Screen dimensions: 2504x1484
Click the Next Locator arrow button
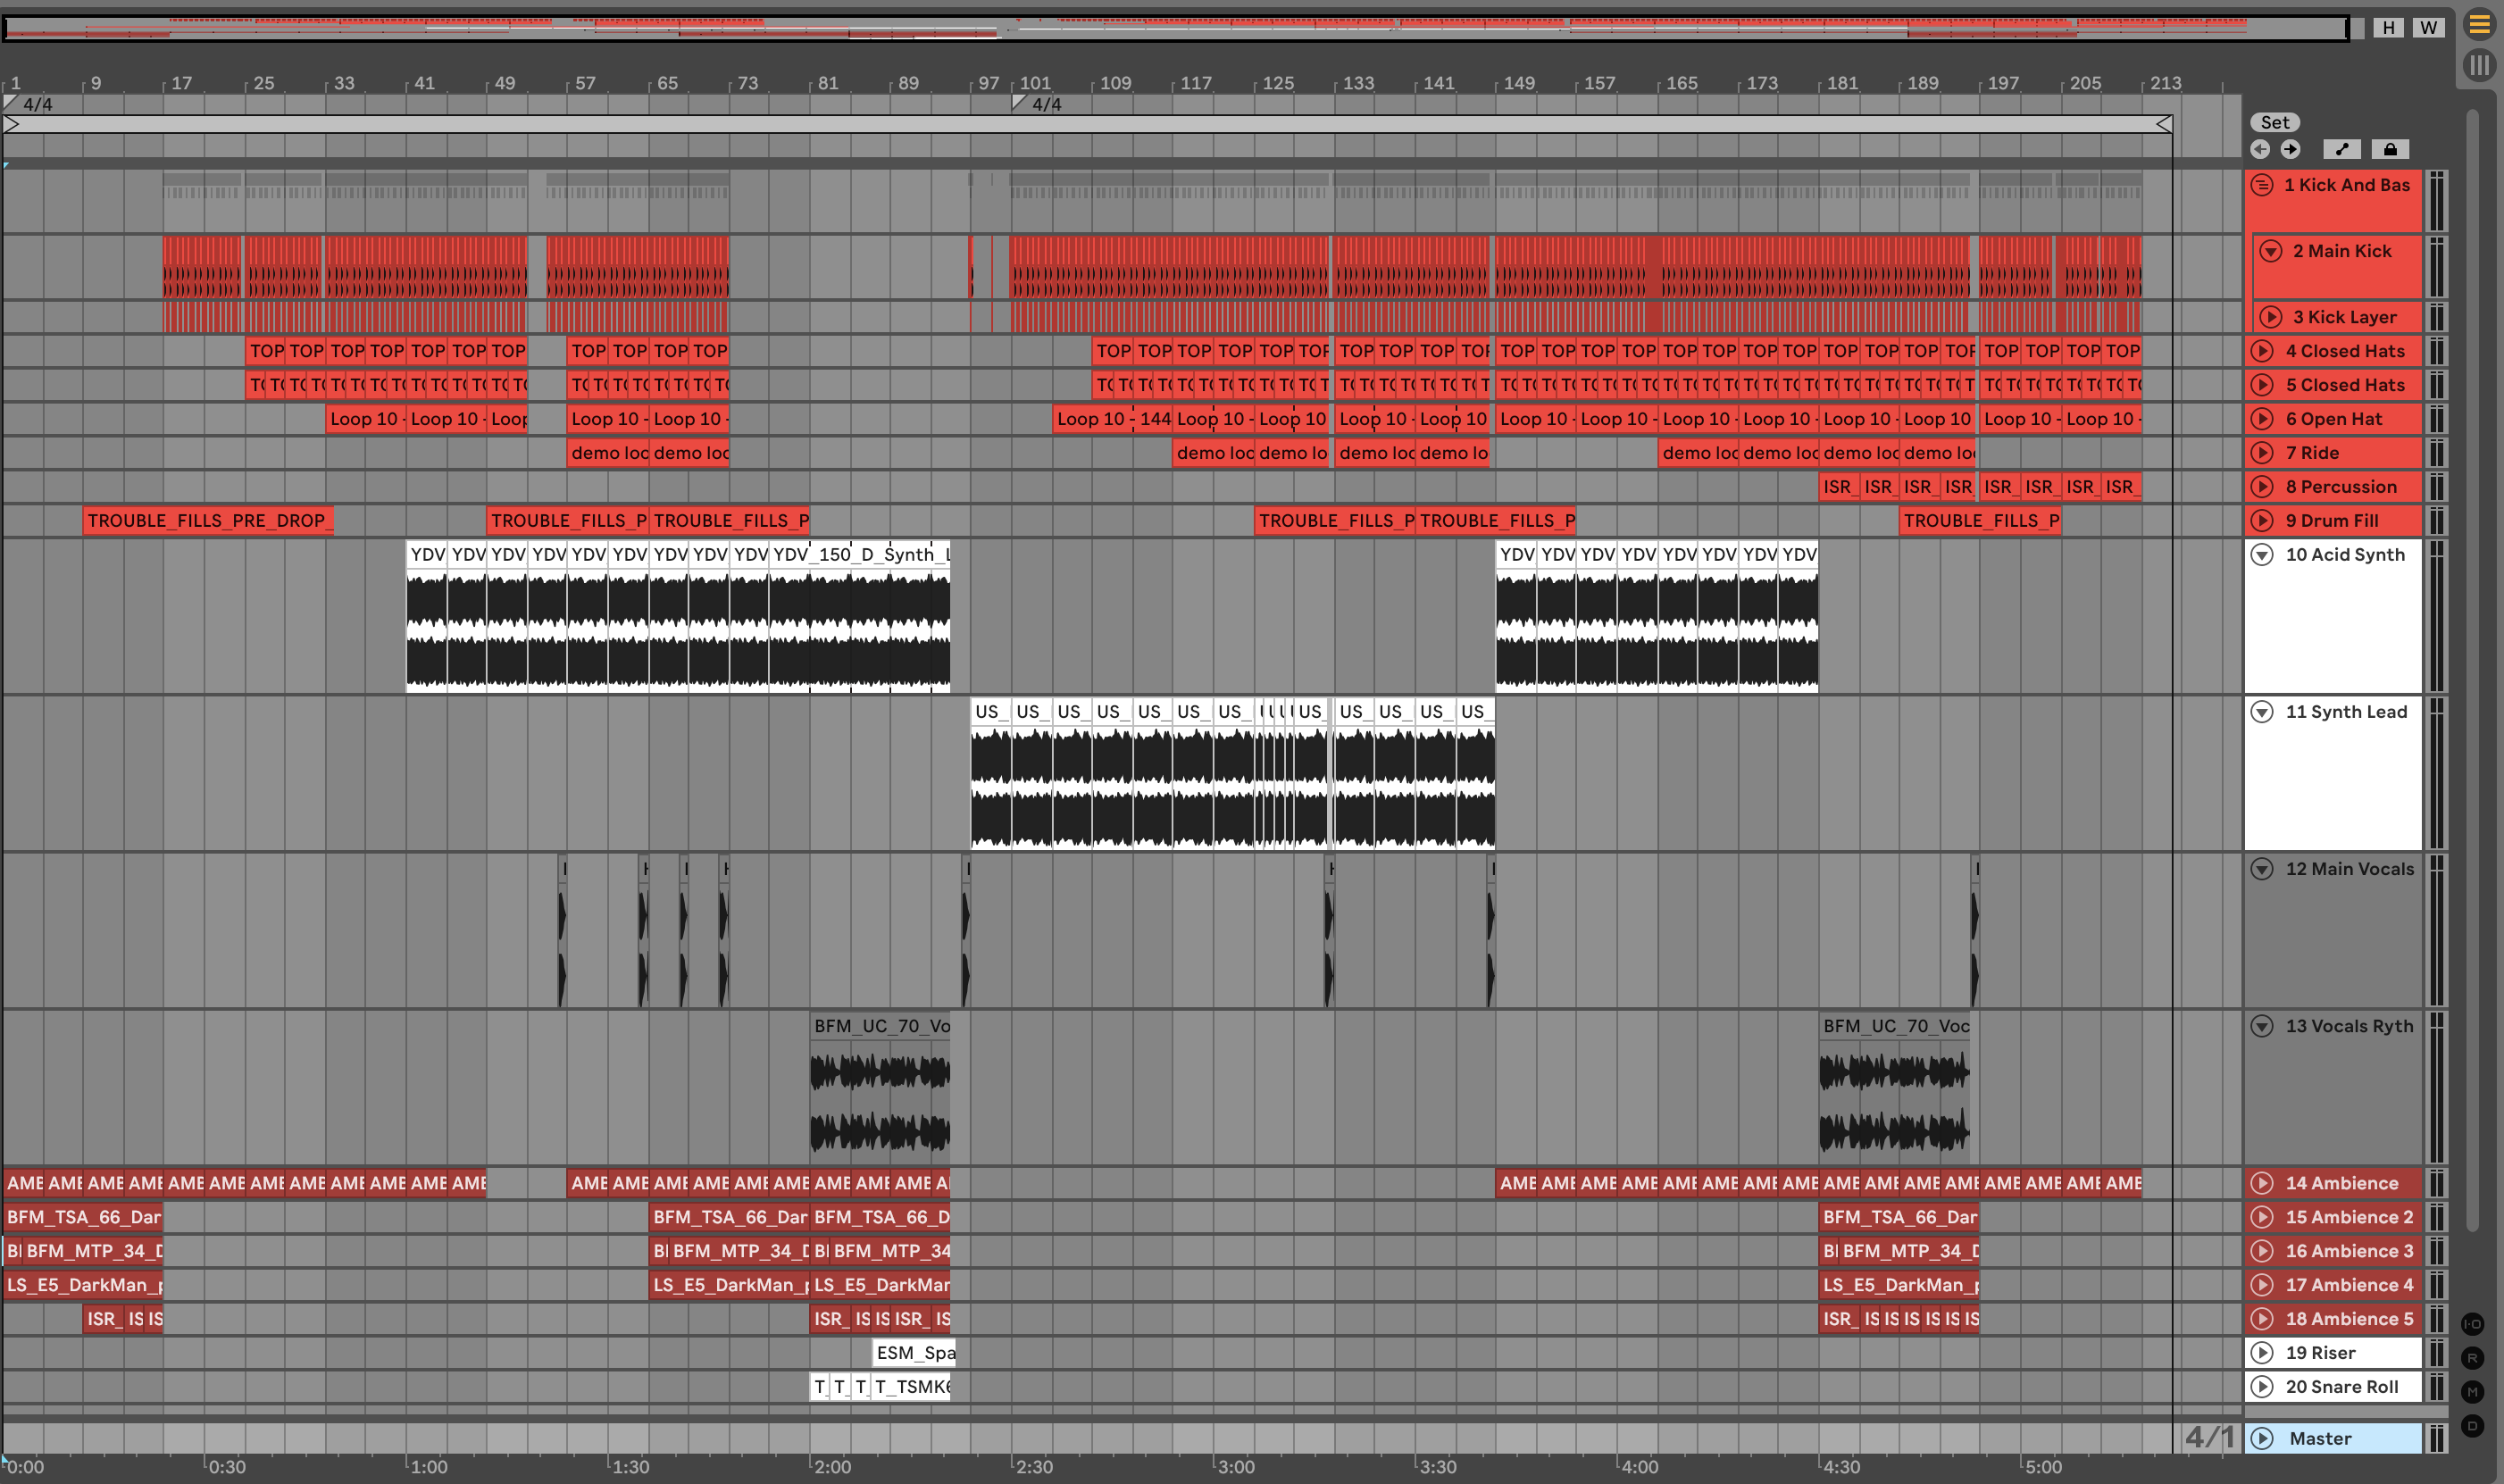click(2290, 150)
